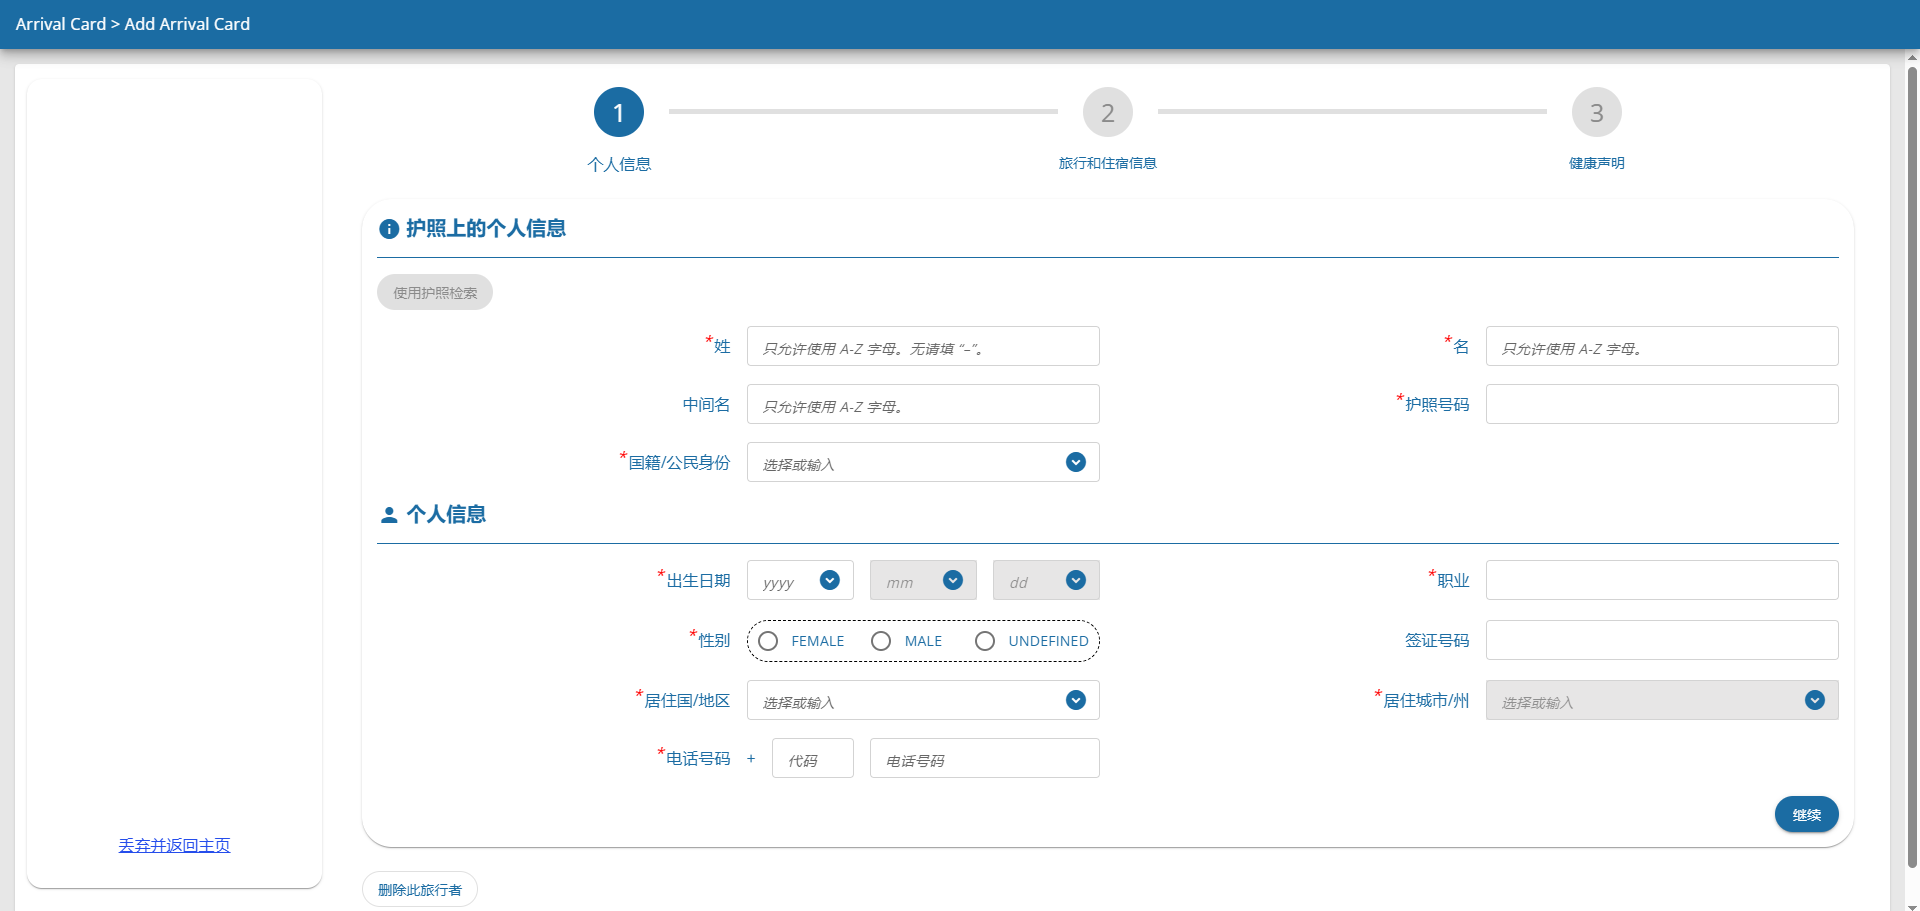The image size is (1920, 911).
Task: Click the 丢弃并返回主页 link
Action: [x=174, y=845]
